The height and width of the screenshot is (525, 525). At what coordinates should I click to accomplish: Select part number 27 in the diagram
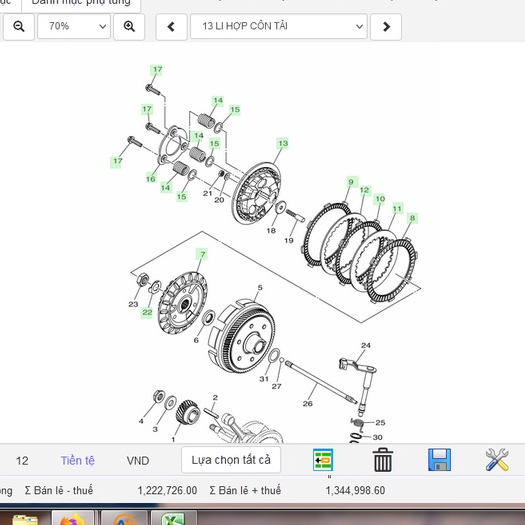[x=276, y=386]
